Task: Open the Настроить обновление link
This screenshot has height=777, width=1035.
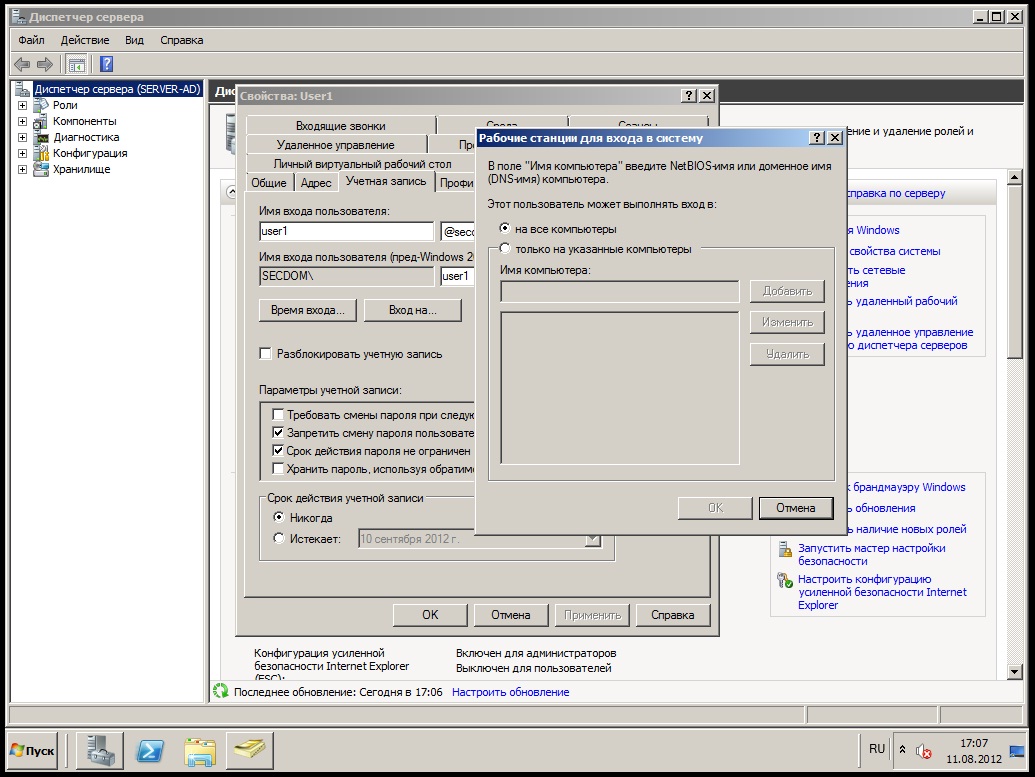Action: click(510, 692)
